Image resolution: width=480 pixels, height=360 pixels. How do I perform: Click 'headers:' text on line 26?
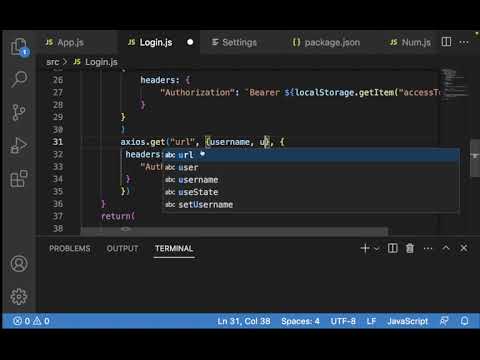point(160,80)
